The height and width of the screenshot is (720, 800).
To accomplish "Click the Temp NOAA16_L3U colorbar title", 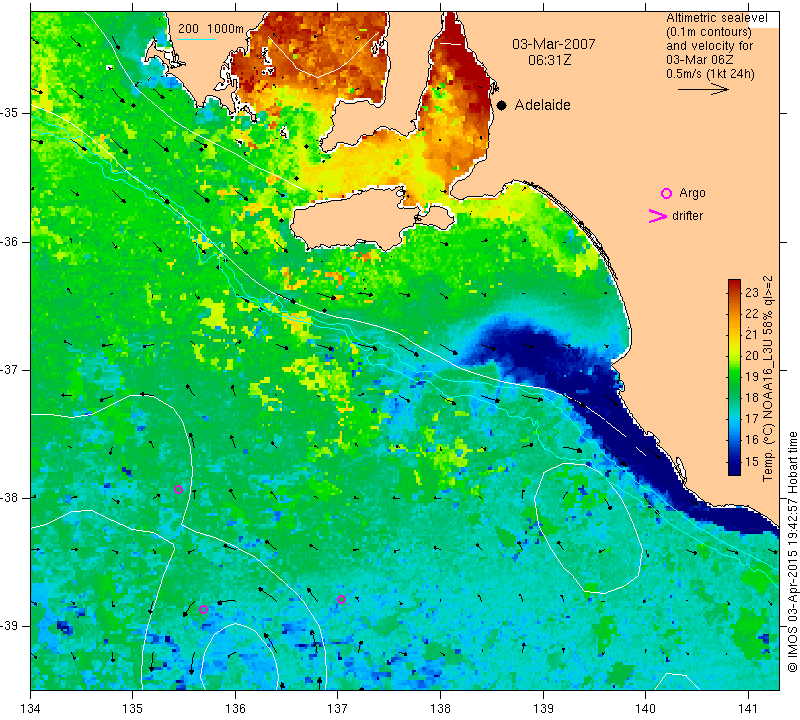I will (768, 378).
